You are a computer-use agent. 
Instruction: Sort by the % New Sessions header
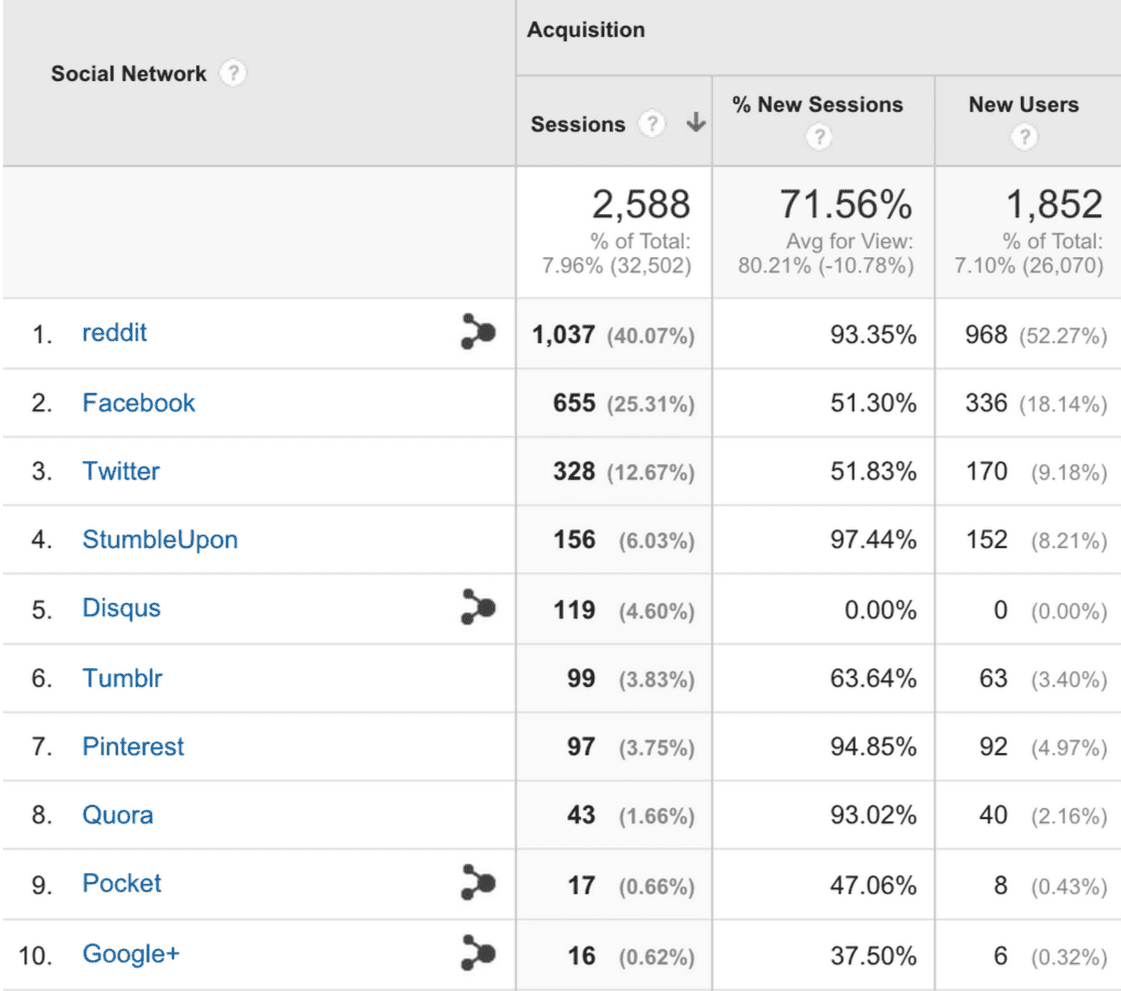pos(818,104)
